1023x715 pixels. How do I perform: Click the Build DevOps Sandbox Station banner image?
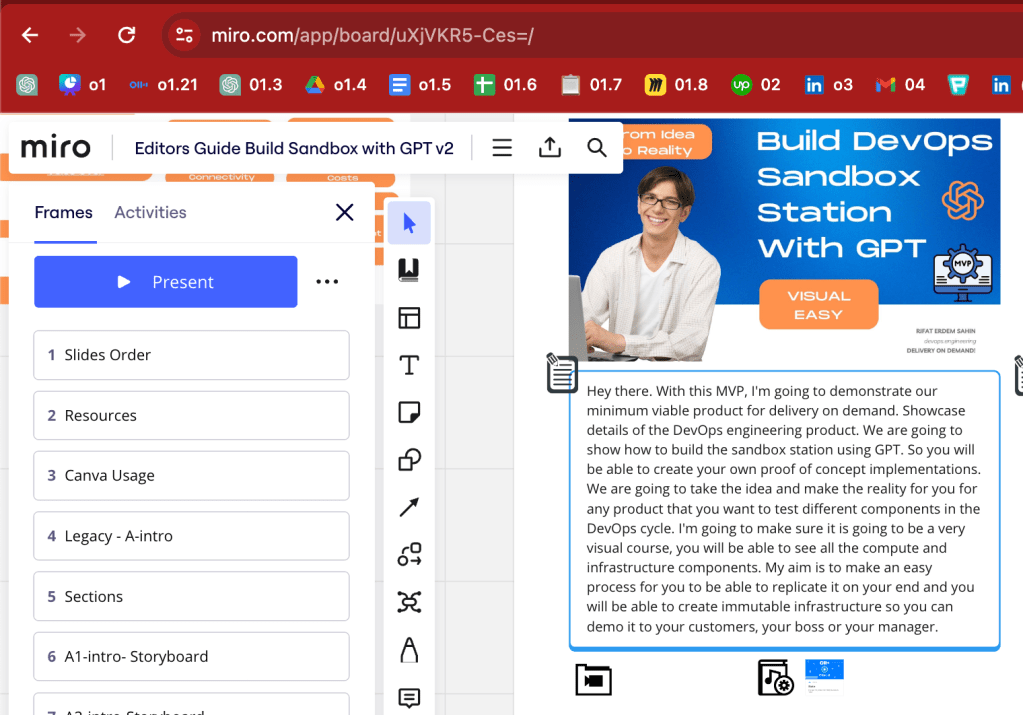tap(784, 239)
